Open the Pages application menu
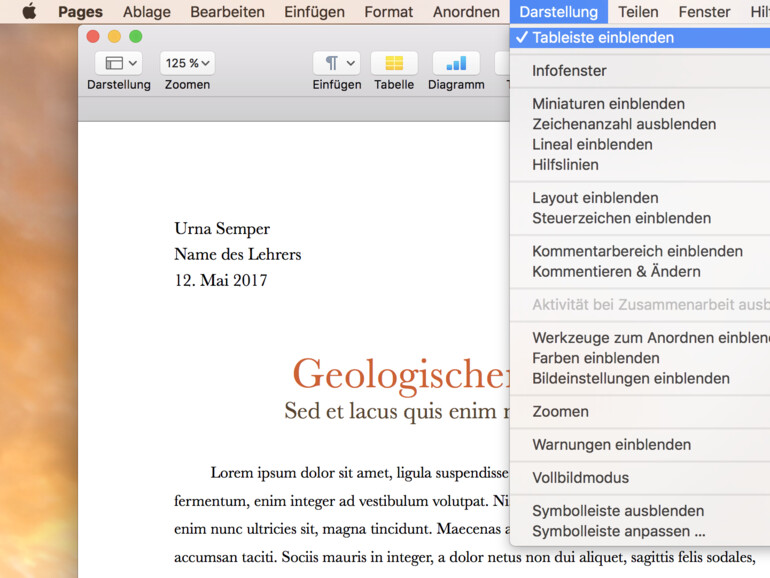The image size is (770, 578). coord(81,11)
